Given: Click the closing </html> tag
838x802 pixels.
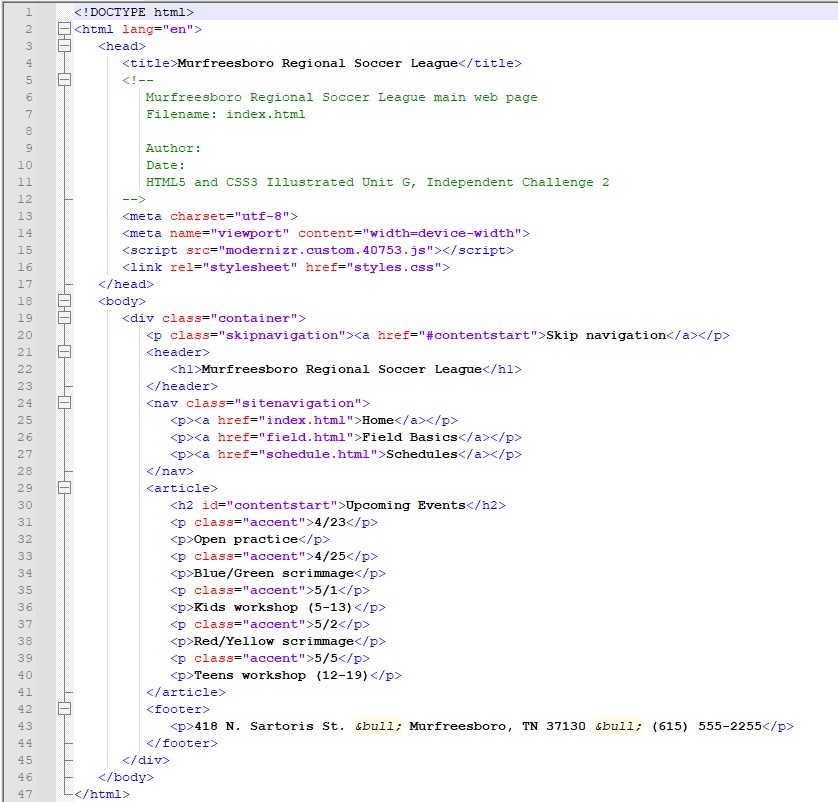Looking at the screenshot, I should click(x=102, y=794).
